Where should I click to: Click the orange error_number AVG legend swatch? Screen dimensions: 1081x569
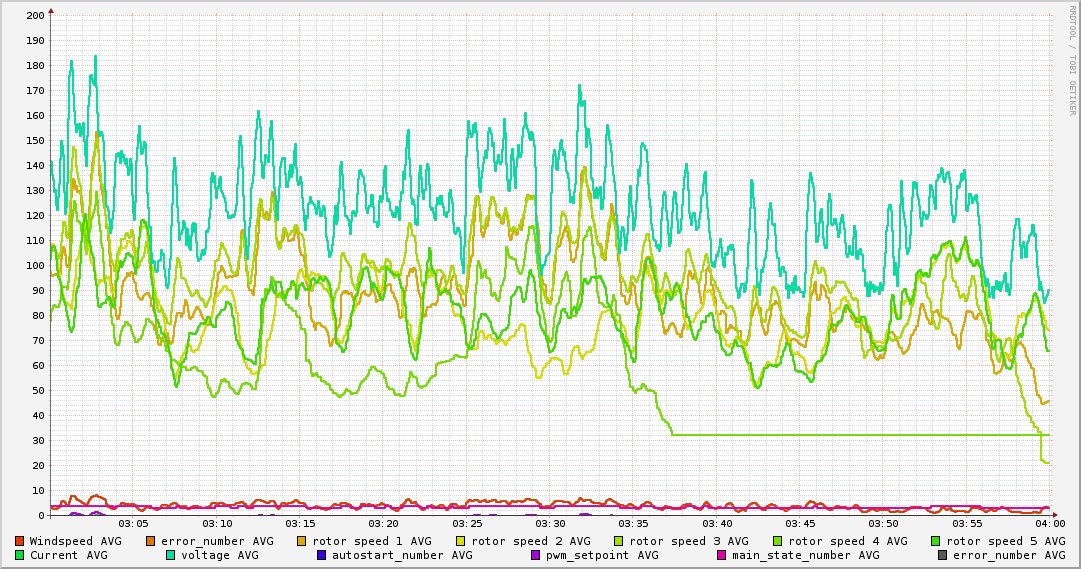(x=150, y=541)
